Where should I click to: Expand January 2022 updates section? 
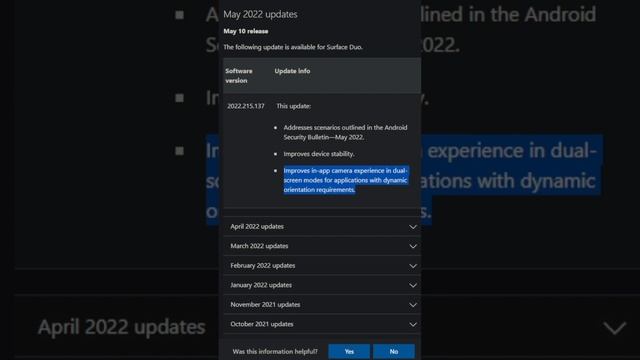pyautogui.click(x=322, y=285)
